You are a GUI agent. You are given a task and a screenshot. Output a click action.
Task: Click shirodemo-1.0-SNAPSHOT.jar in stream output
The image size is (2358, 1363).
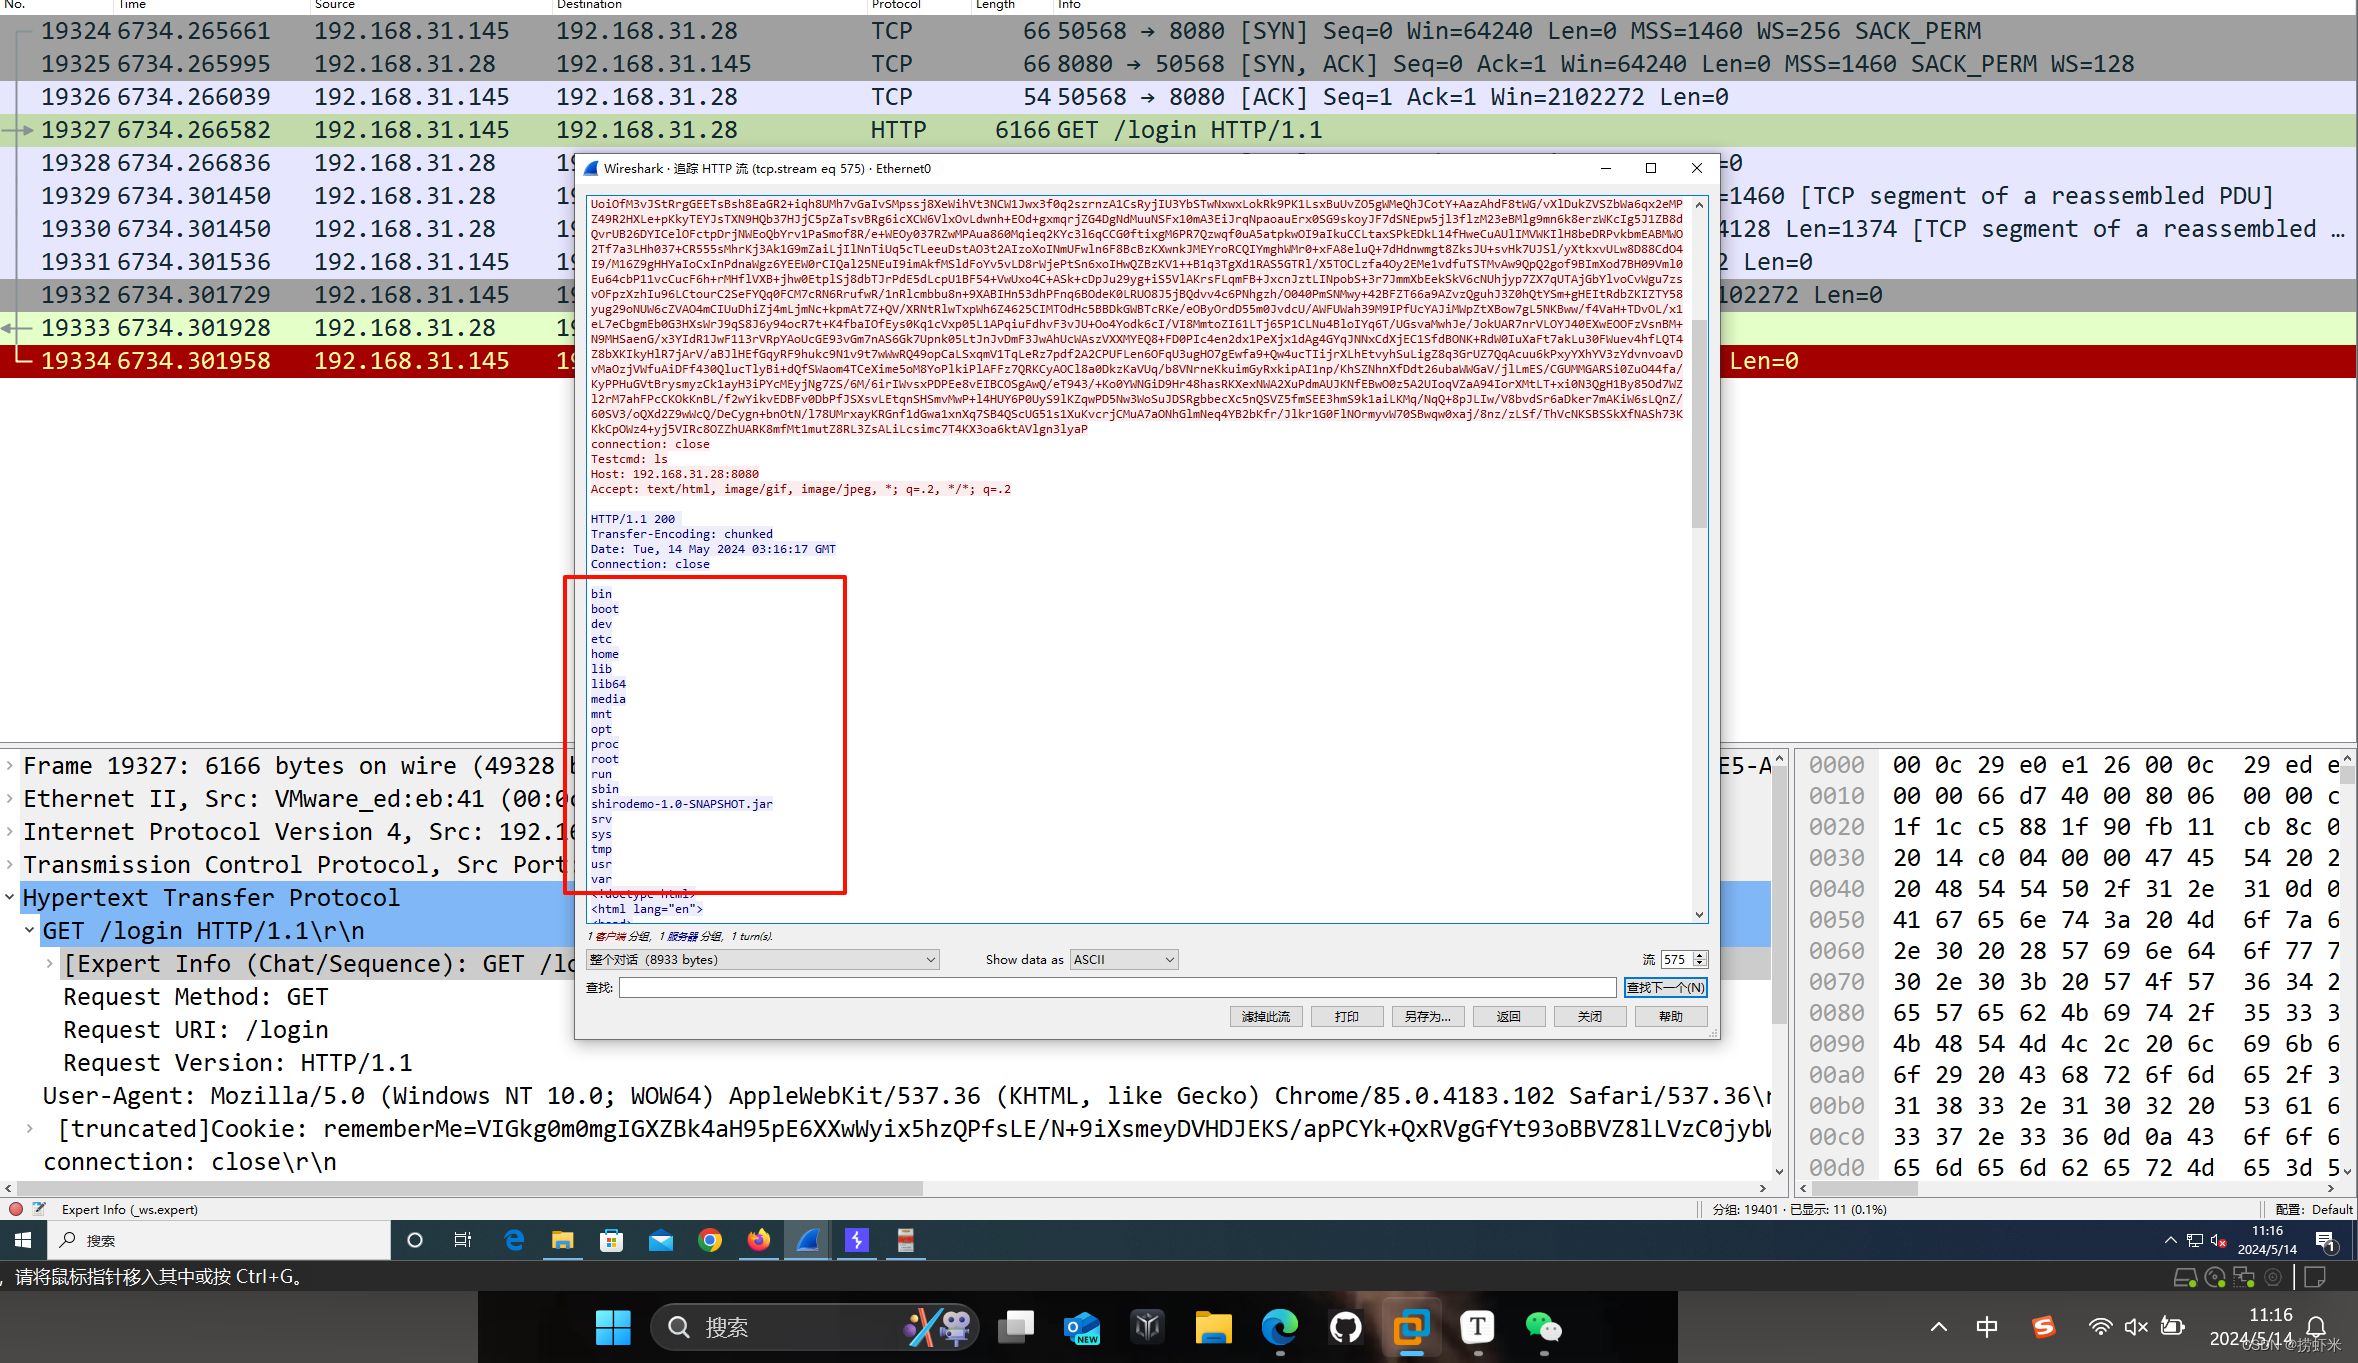coord(681,804)
